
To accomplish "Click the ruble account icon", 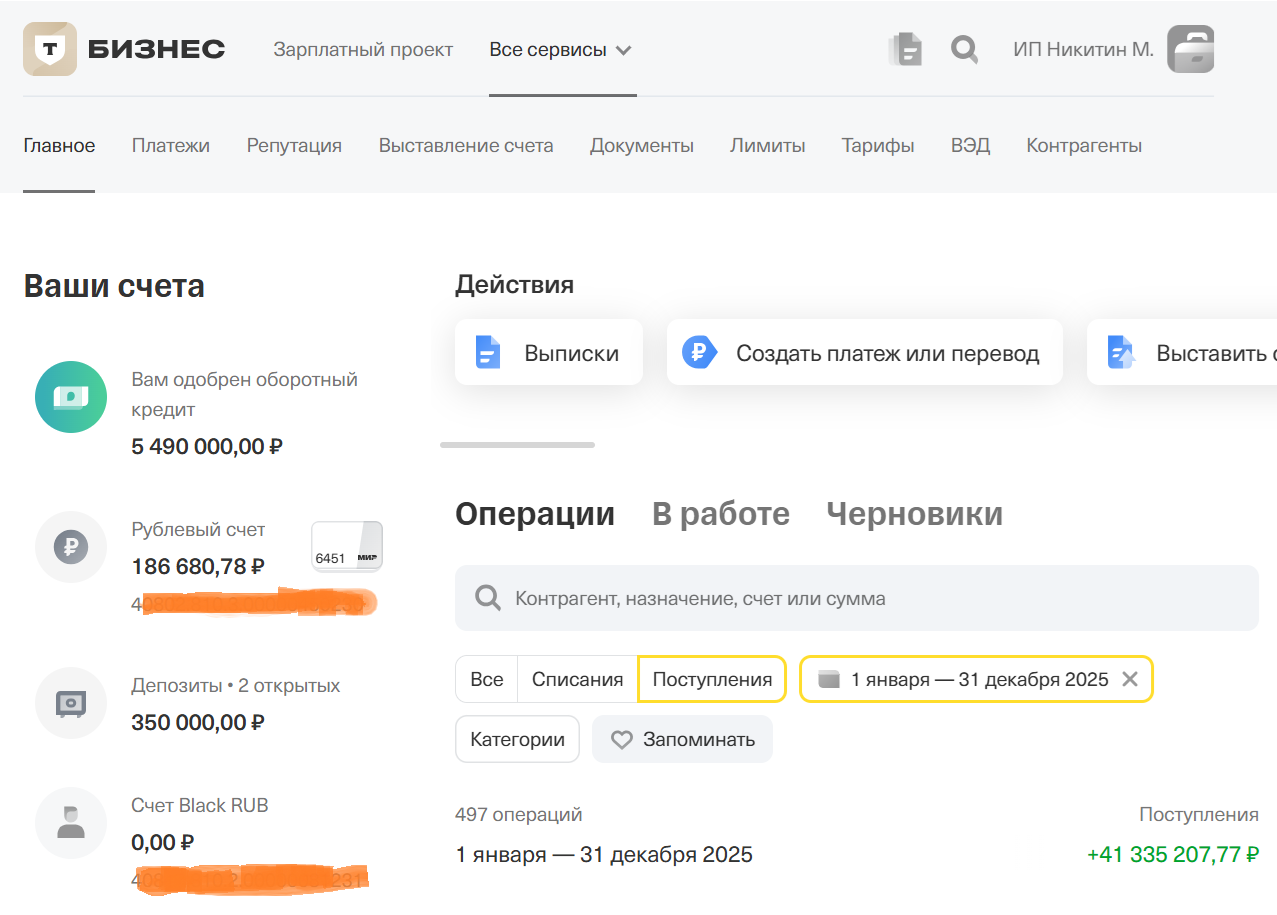I will pyautogui.click(x=71, y=547).
